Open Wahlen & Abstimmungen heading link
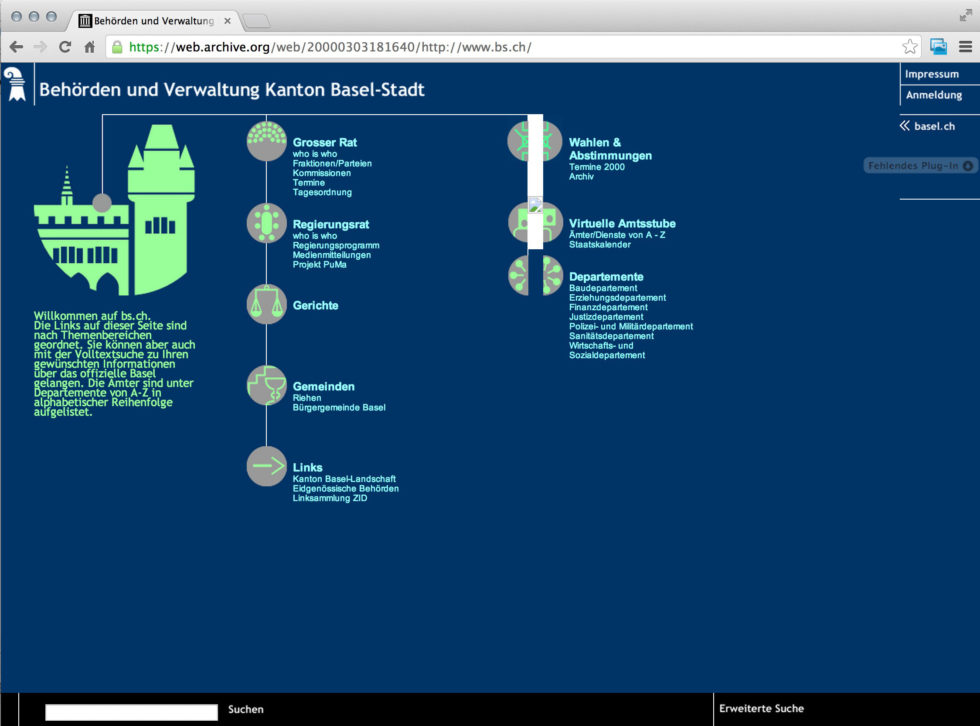The image size is (980, 726). 610,149
